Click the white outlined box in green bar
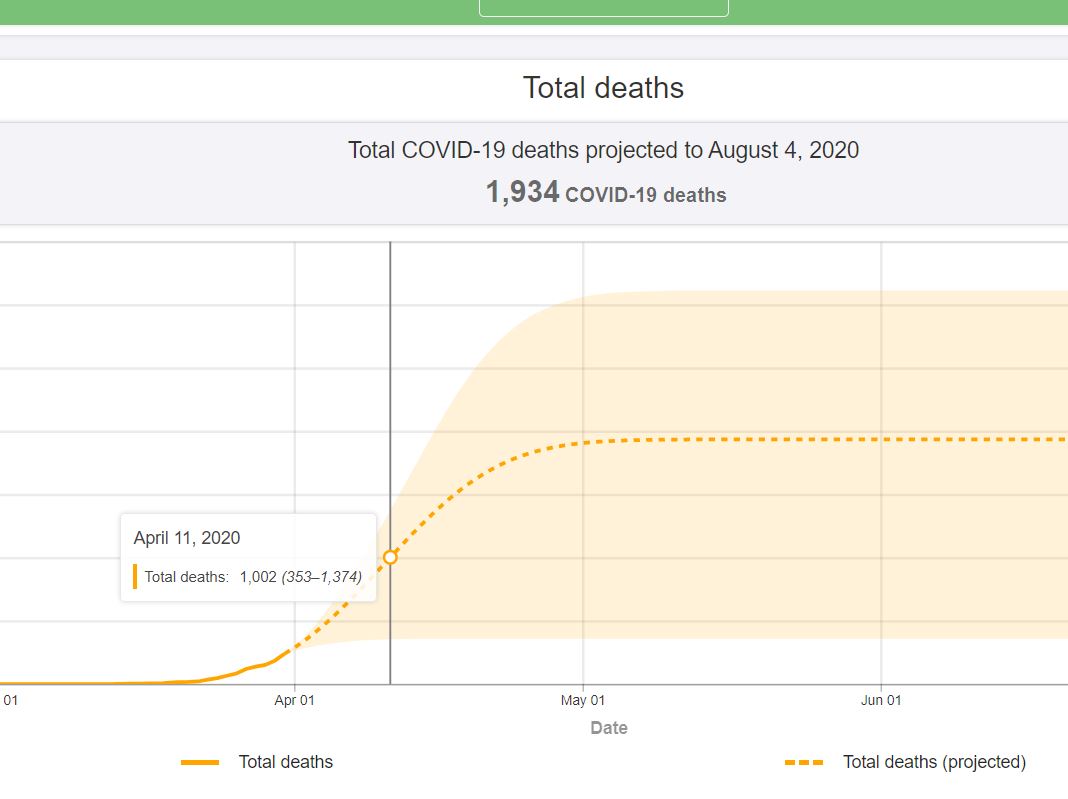Viewport: 1068px width, 799px height. 603,7
